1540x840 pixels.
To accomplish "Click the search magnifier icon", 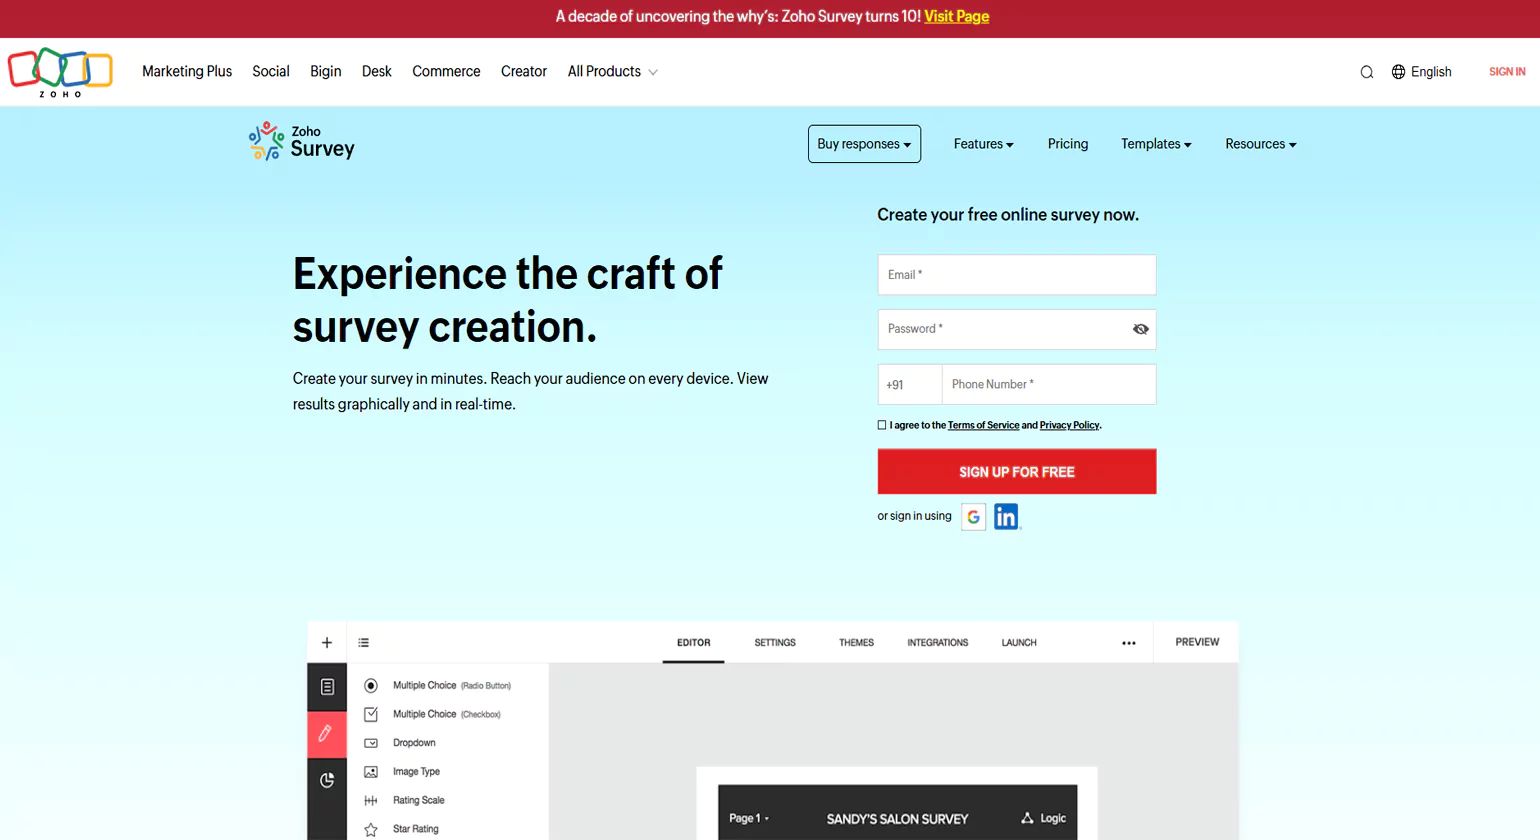I will [1366, 72].
